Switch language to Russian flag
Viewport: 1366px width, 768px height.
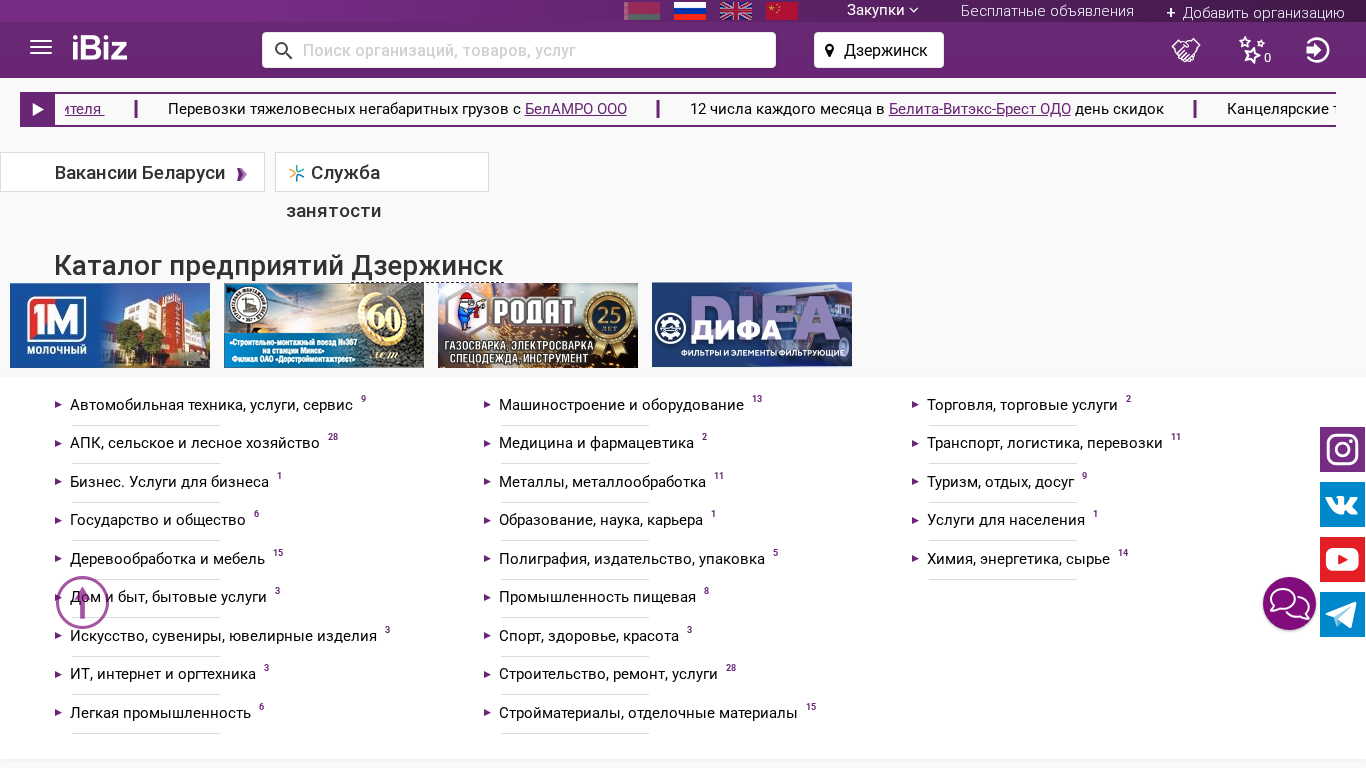click(x=690, y=11)
